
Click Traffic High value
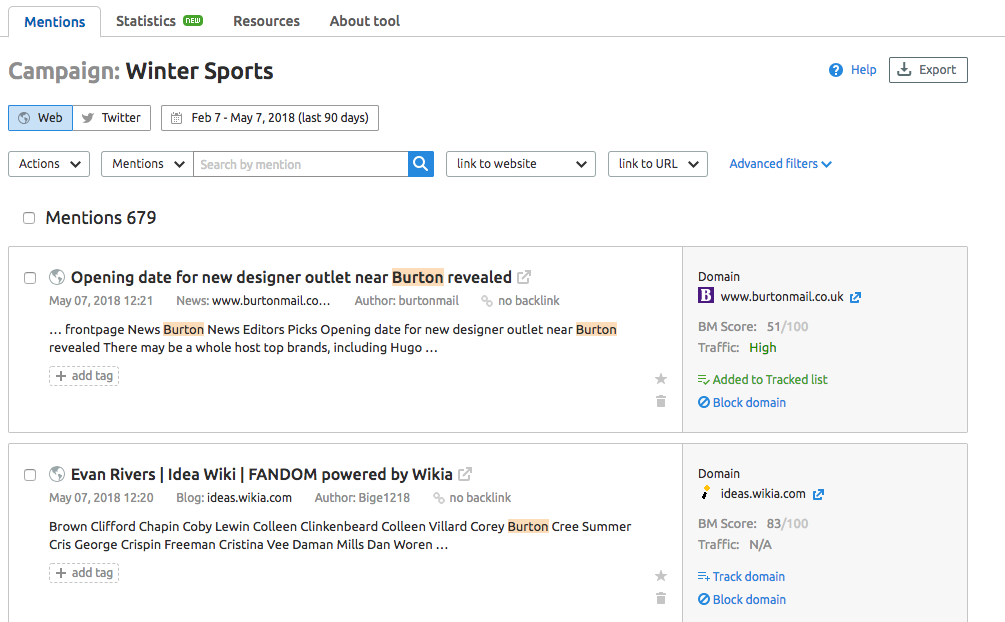(x=763, y=348)
